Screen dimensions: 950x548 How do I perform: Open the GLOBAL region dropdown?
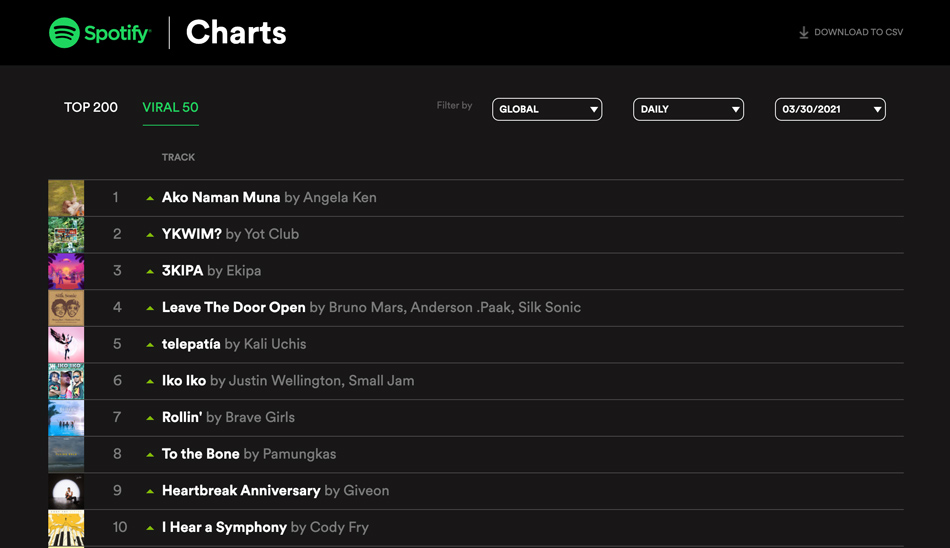pos(547,109)
